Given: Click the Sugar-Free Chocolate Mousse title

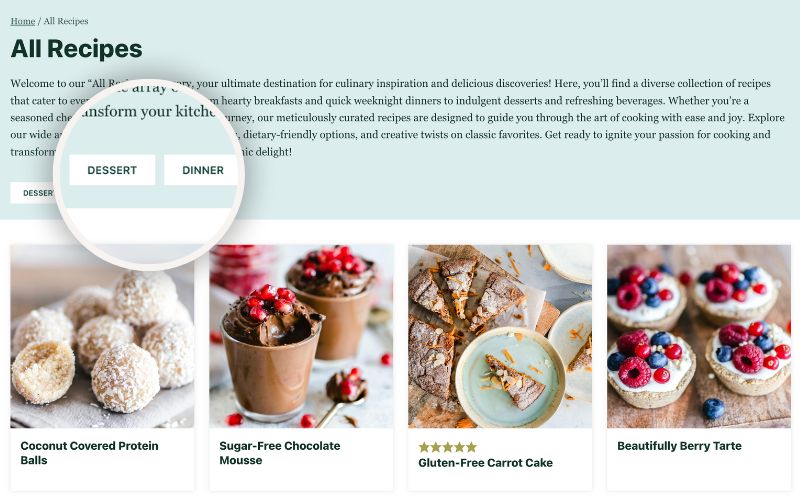Looking at the screenshot, I should 280,453.
